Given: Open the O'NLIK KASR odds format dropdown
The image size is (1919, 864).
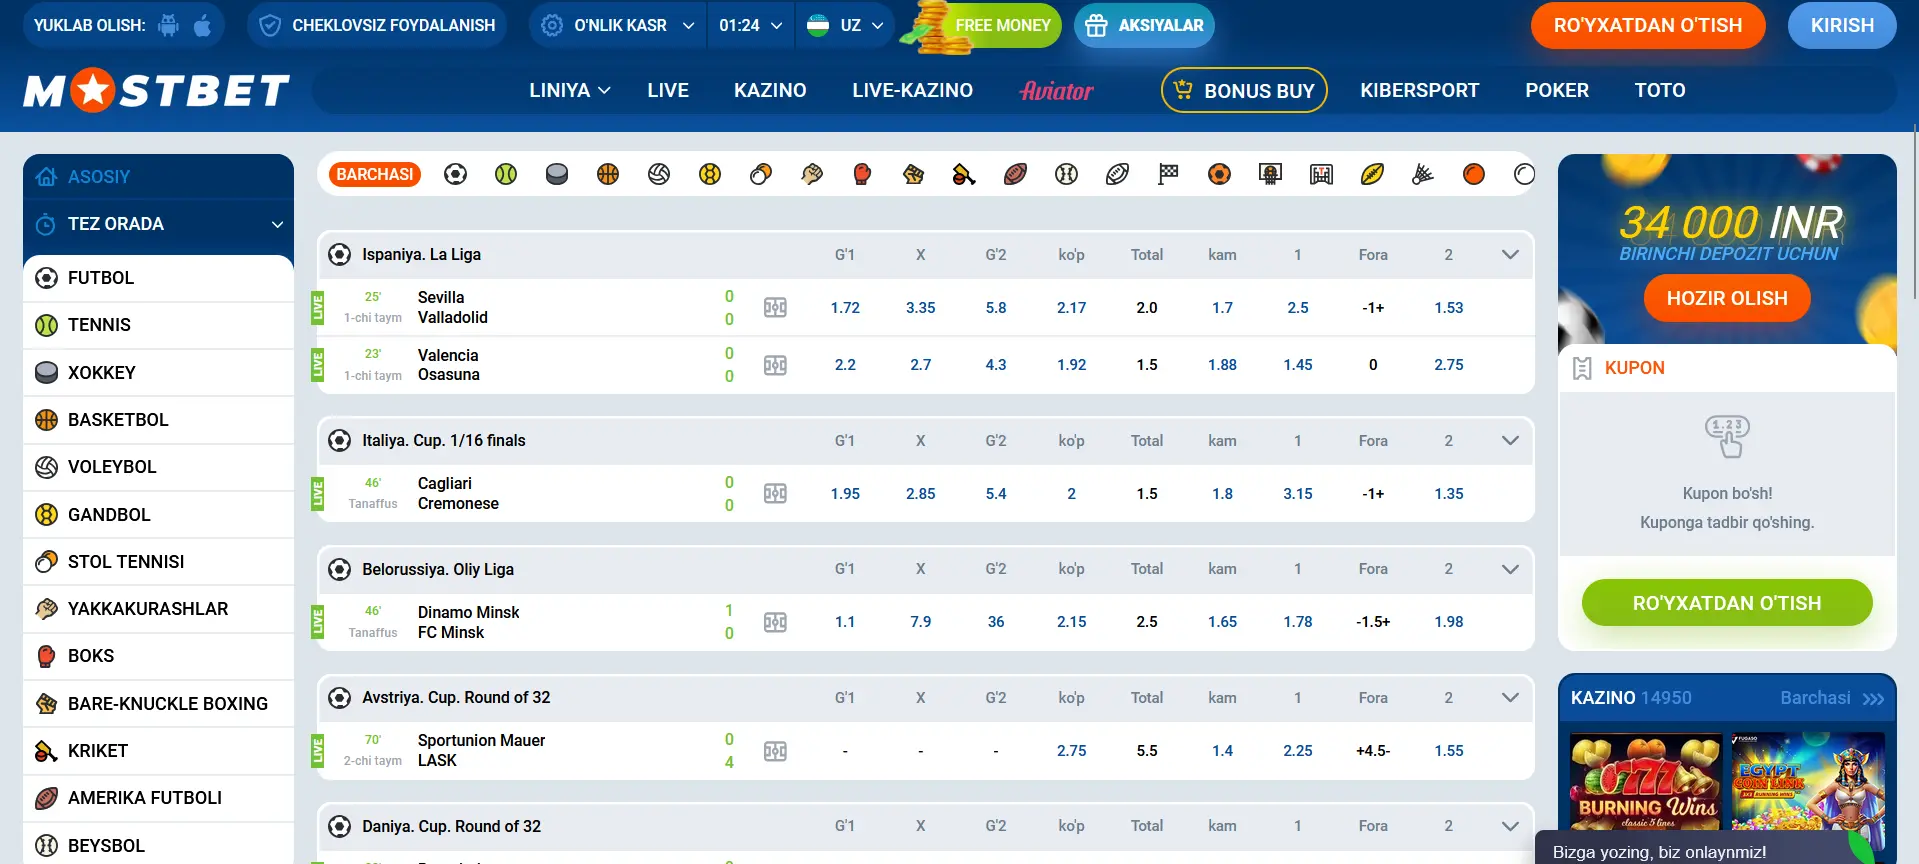Looking at the screenshot, I should pos(617,25).
